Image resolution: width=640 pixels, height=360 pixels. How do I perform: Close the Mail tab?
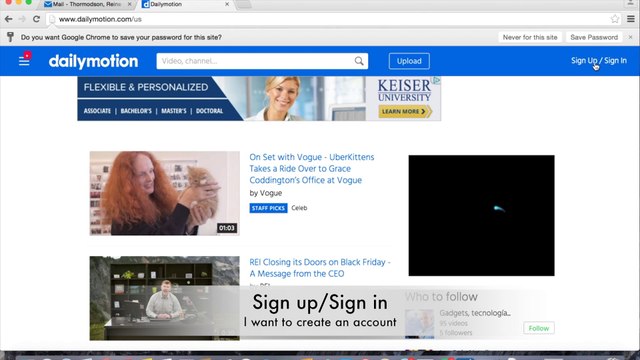[129, 4]
